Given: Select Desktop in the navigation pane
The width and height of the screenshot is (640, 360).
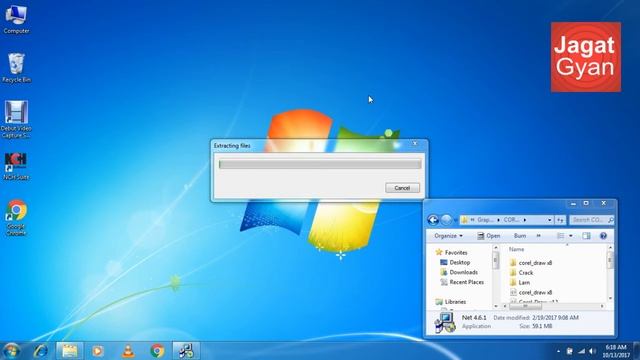Looking at the screenshot, I should [x=455, y=262].
